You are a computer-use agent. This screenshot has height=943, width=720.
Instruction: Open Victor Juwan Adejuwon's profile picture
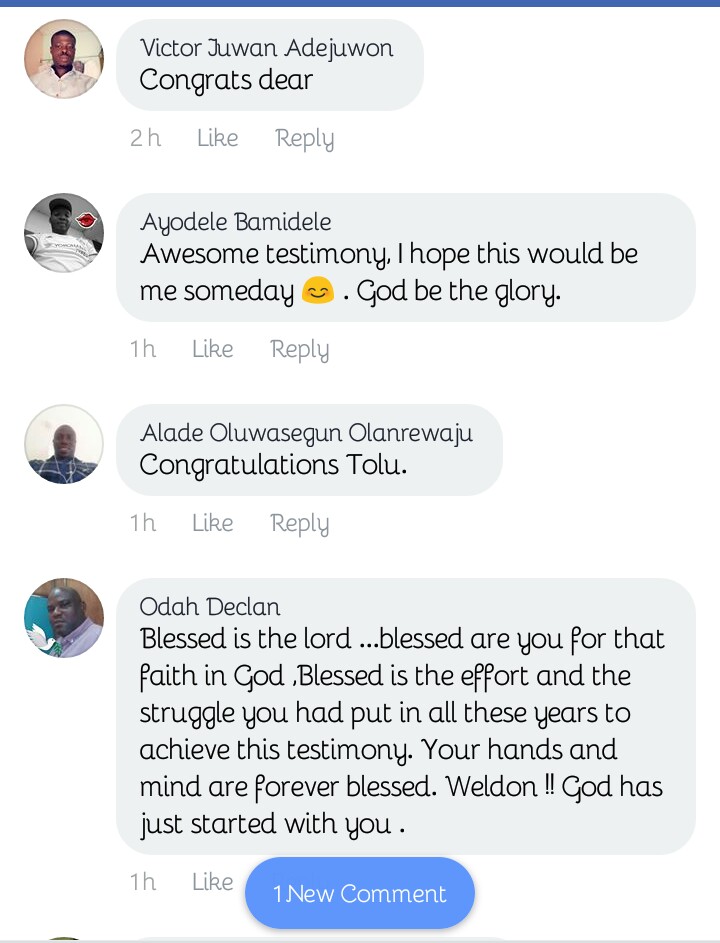63,59
